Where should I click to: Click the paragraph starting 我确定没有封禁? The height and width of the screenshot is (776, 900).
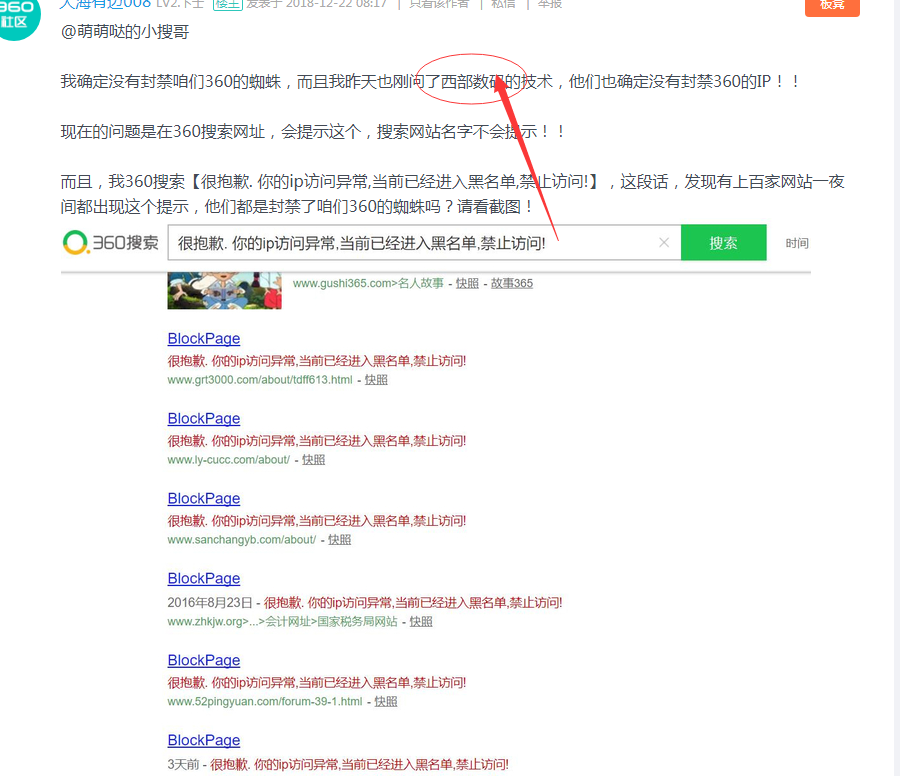pos(430,82)
